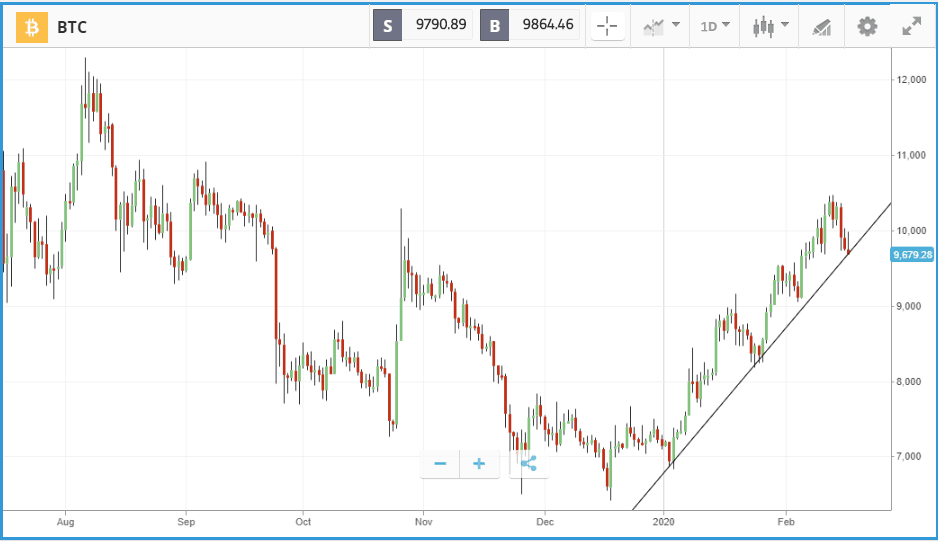Click the current price label 9,679.28
The width and height of the screenshot is (938, 541).
pos(912,255)
